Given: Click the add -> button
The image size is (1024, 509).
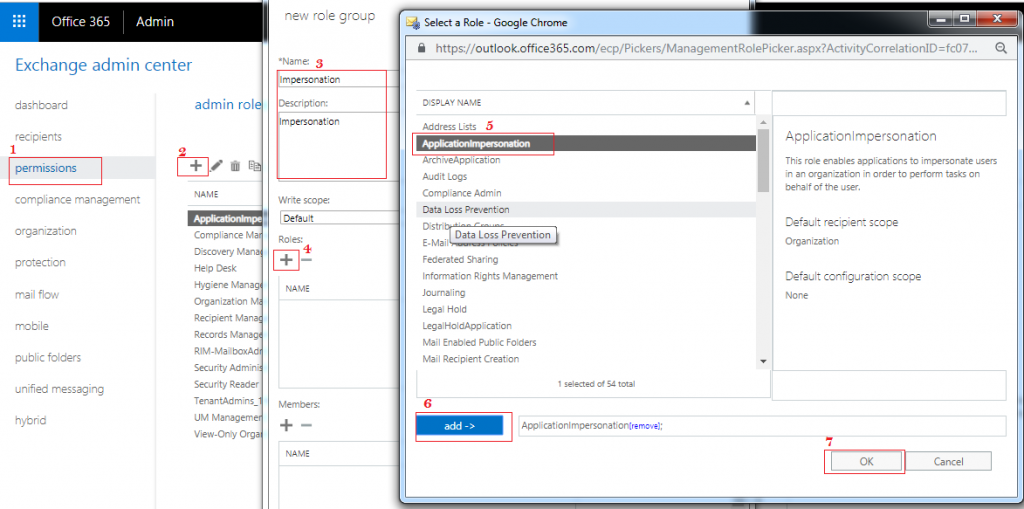Looking at the screenshot, I should click(459, 425).
